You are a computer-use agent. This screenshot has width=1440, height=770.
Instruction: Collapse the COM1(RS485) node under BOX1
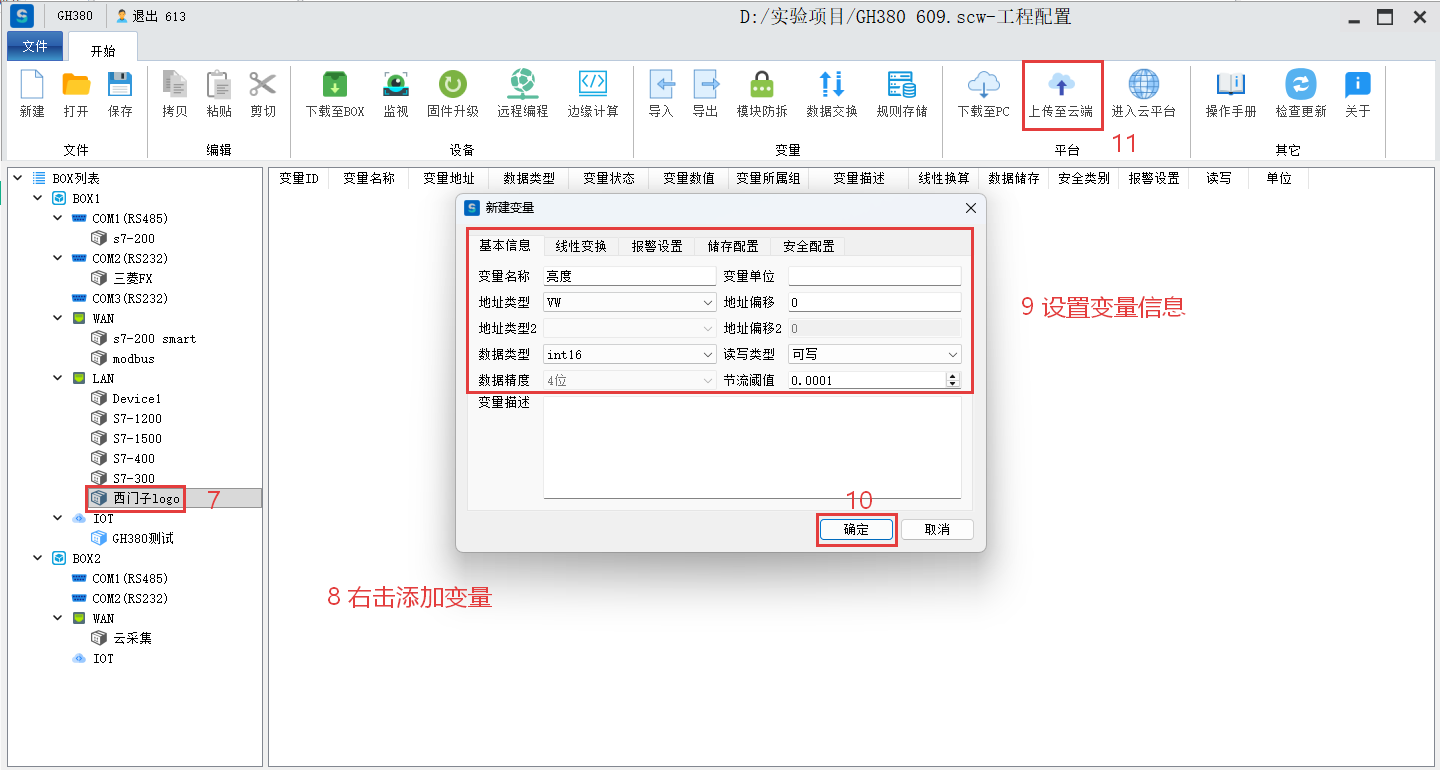(x=57, y=218)
